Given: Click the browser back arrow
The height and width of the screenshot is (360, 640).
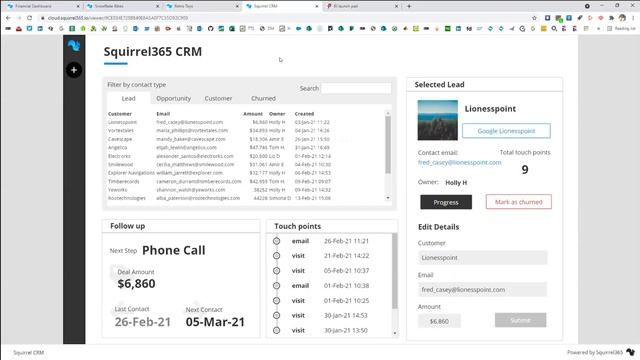Looking at the screenshot, I should pos(8,18).
